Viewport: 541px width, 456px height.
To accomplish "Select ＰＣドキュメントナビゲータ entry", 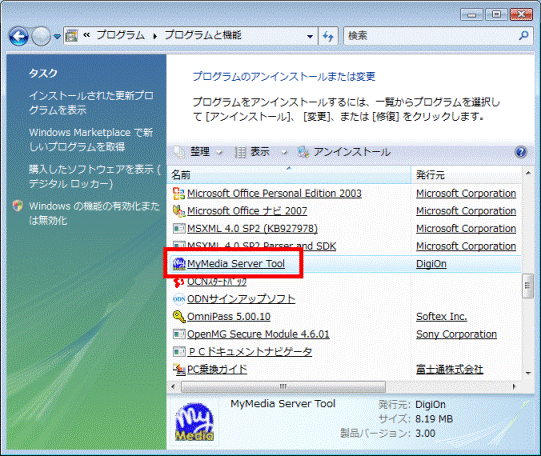I will [x=250, y=351].
